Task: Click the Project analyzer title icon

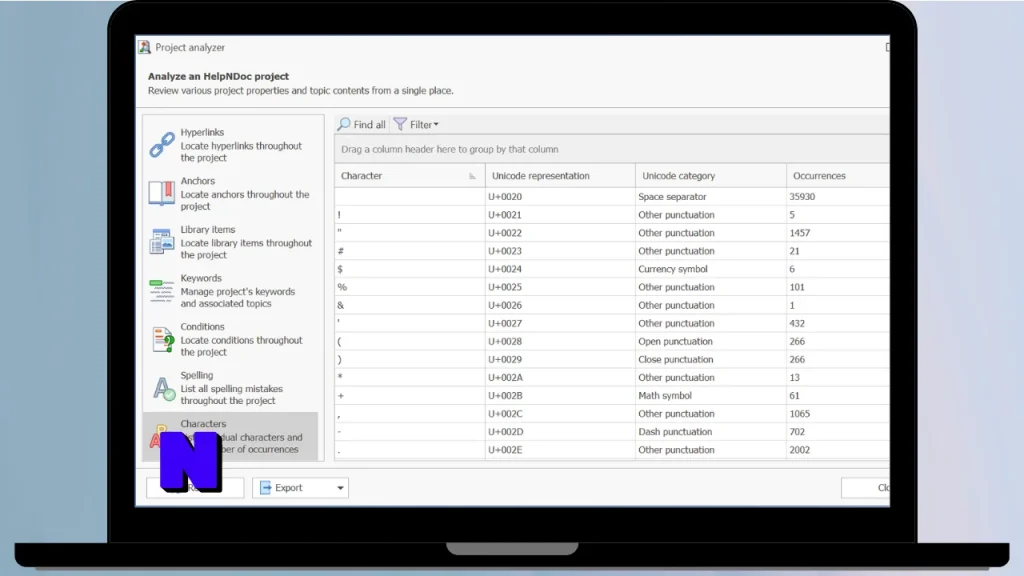Action: 144,47
